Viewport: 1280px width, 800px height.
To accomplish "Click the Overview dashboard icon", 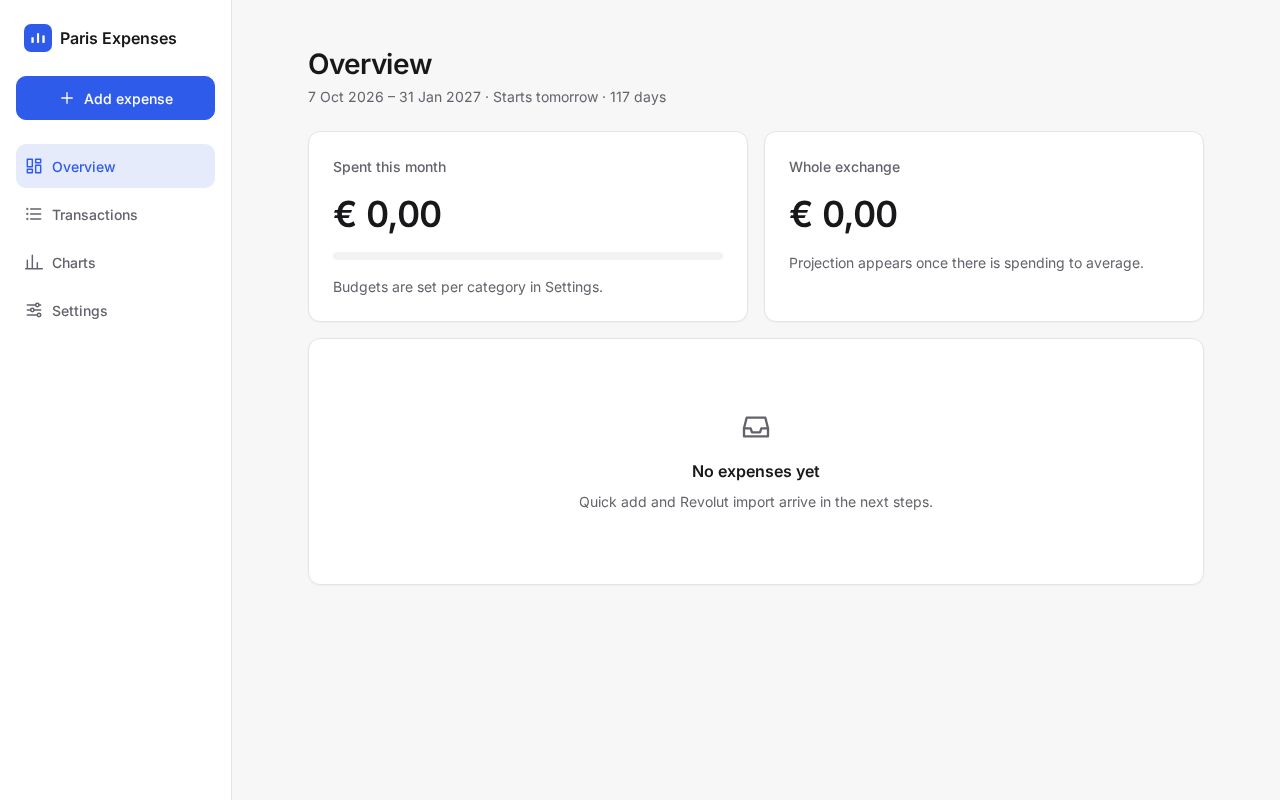I will pos(34,166).
